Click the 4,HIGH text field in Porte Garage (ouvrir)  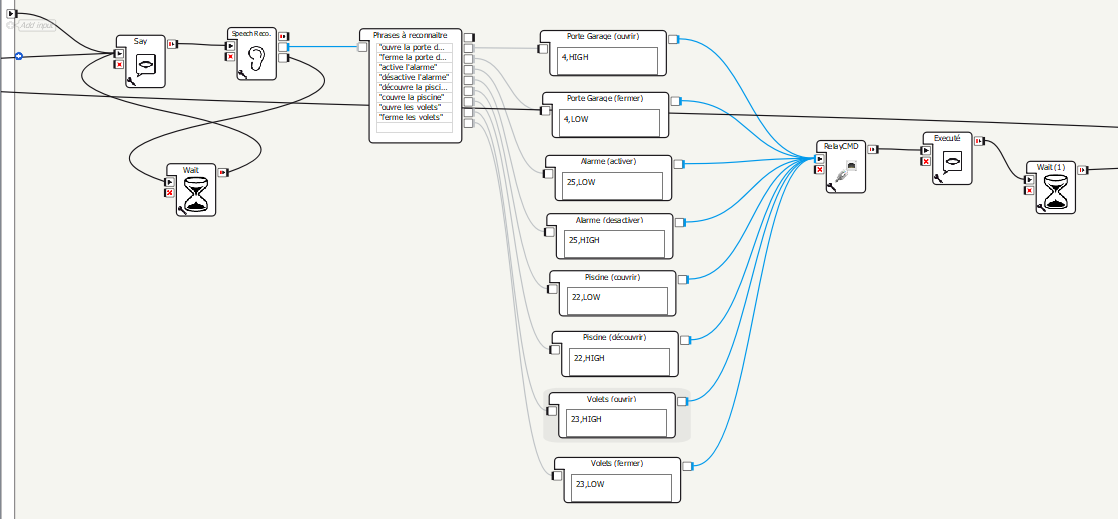coord(607,60)
